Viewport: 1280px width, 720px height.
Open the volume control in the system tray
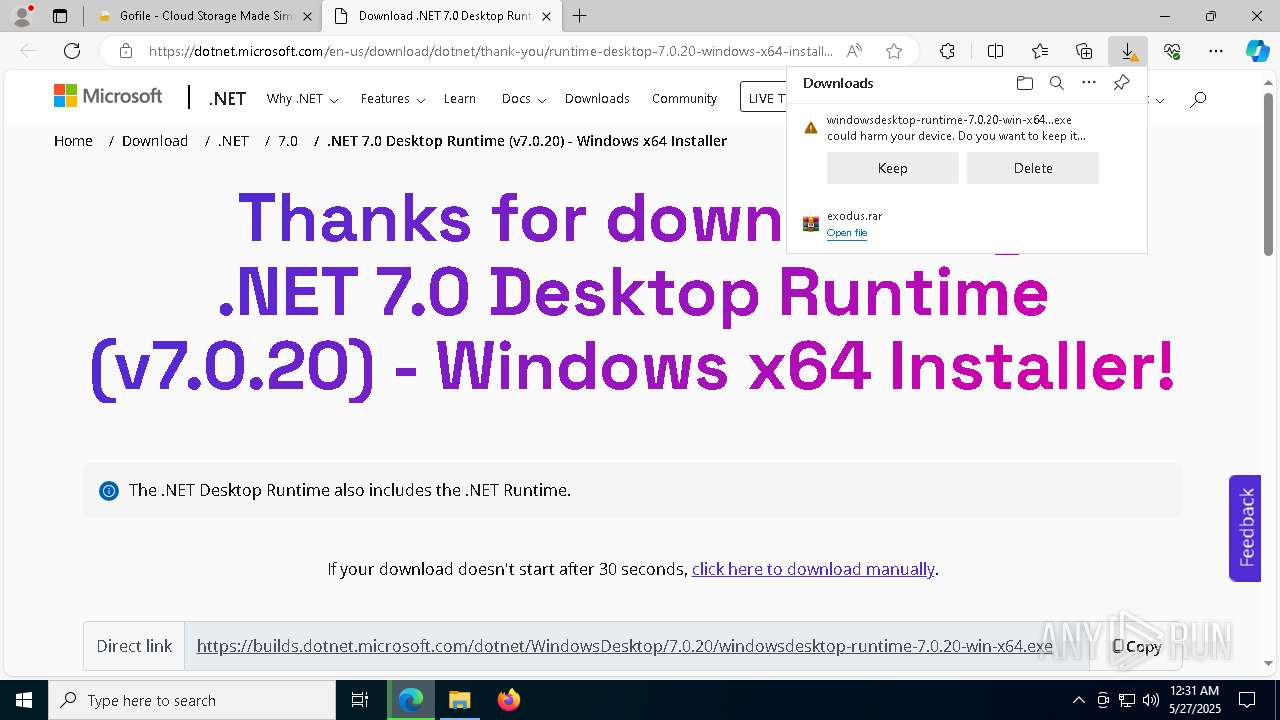1150,700
